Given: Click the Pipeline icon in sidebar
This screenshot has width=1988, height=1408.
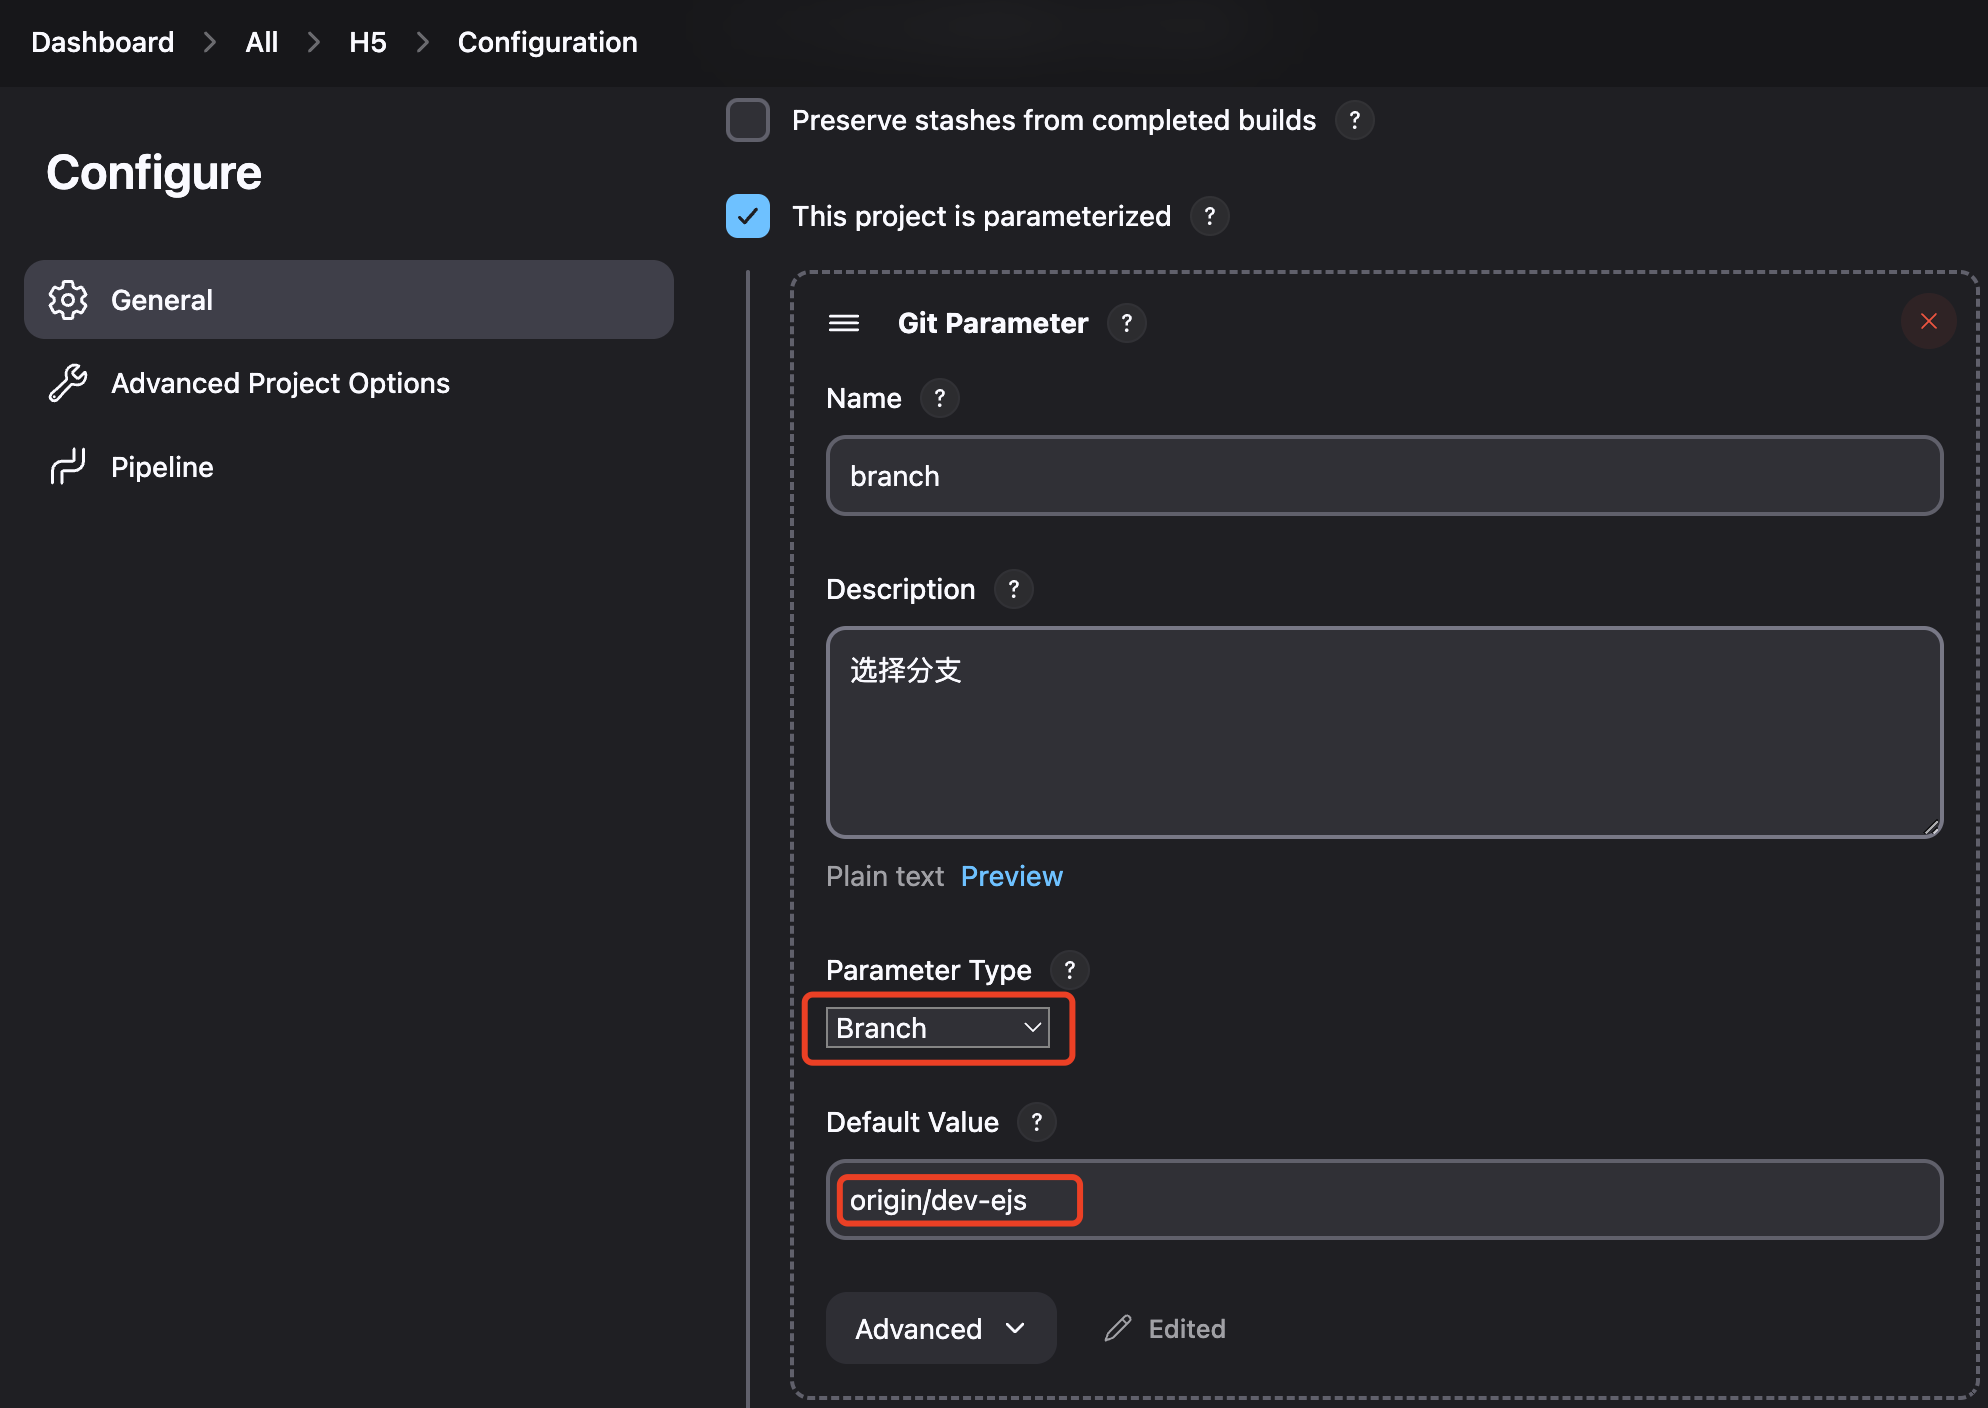Looking at the screenshot, I should pyautogui.click(x=68, y=467).
